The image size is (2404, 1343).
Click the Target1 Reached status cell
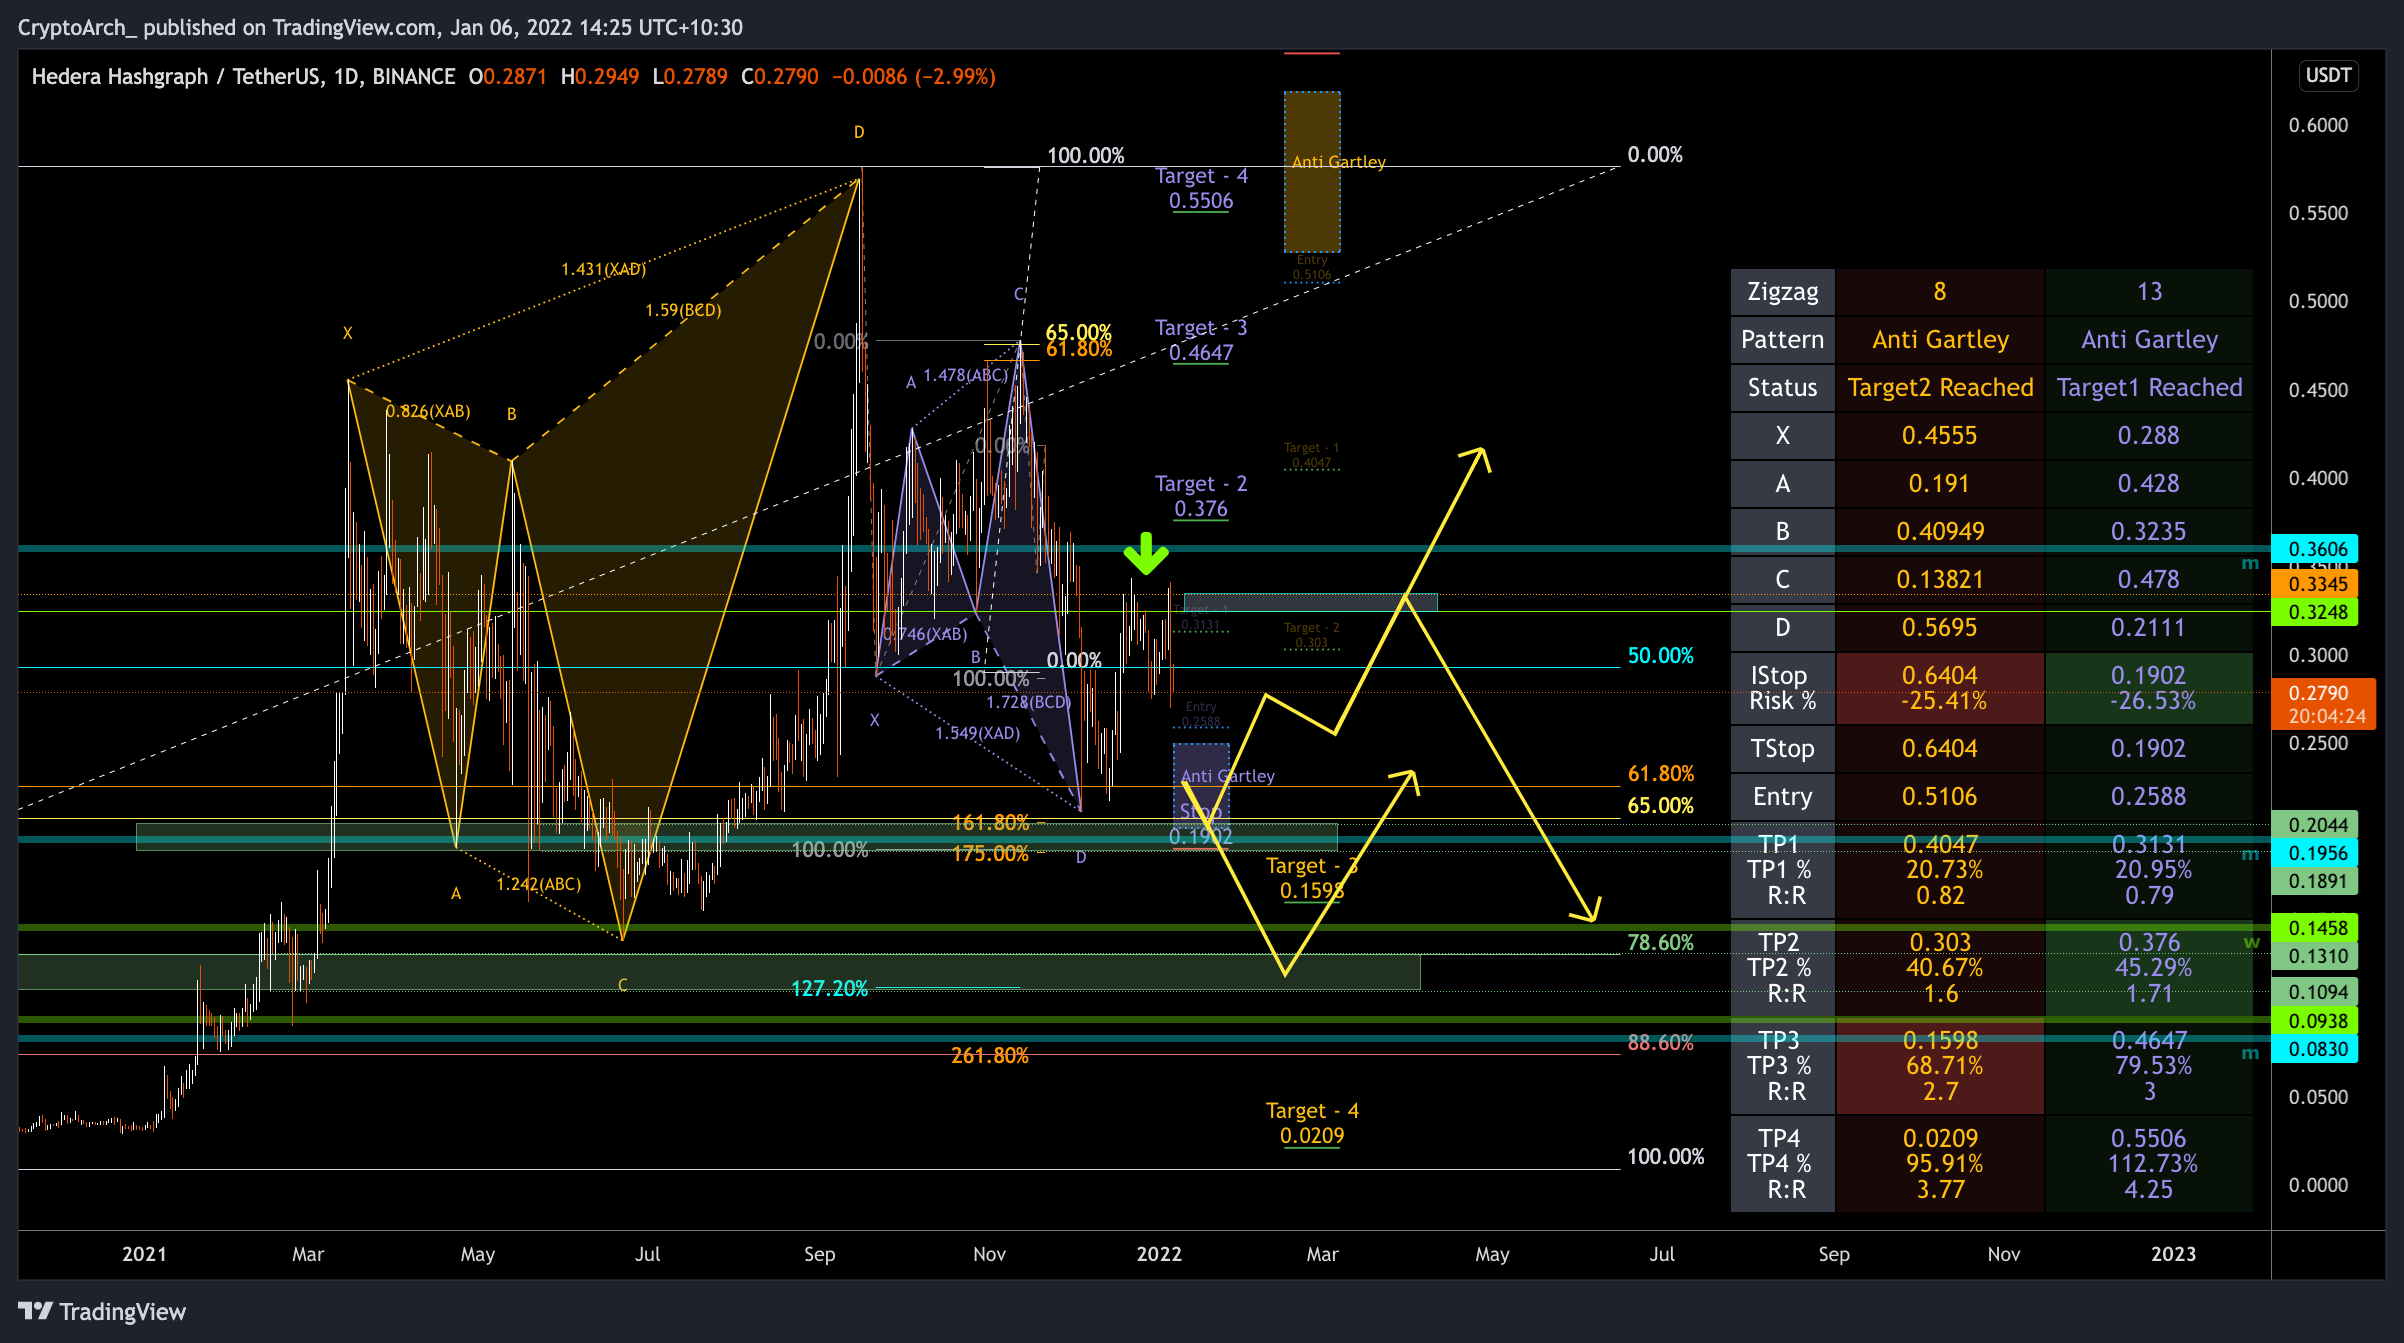click(x=2149, y=387)
